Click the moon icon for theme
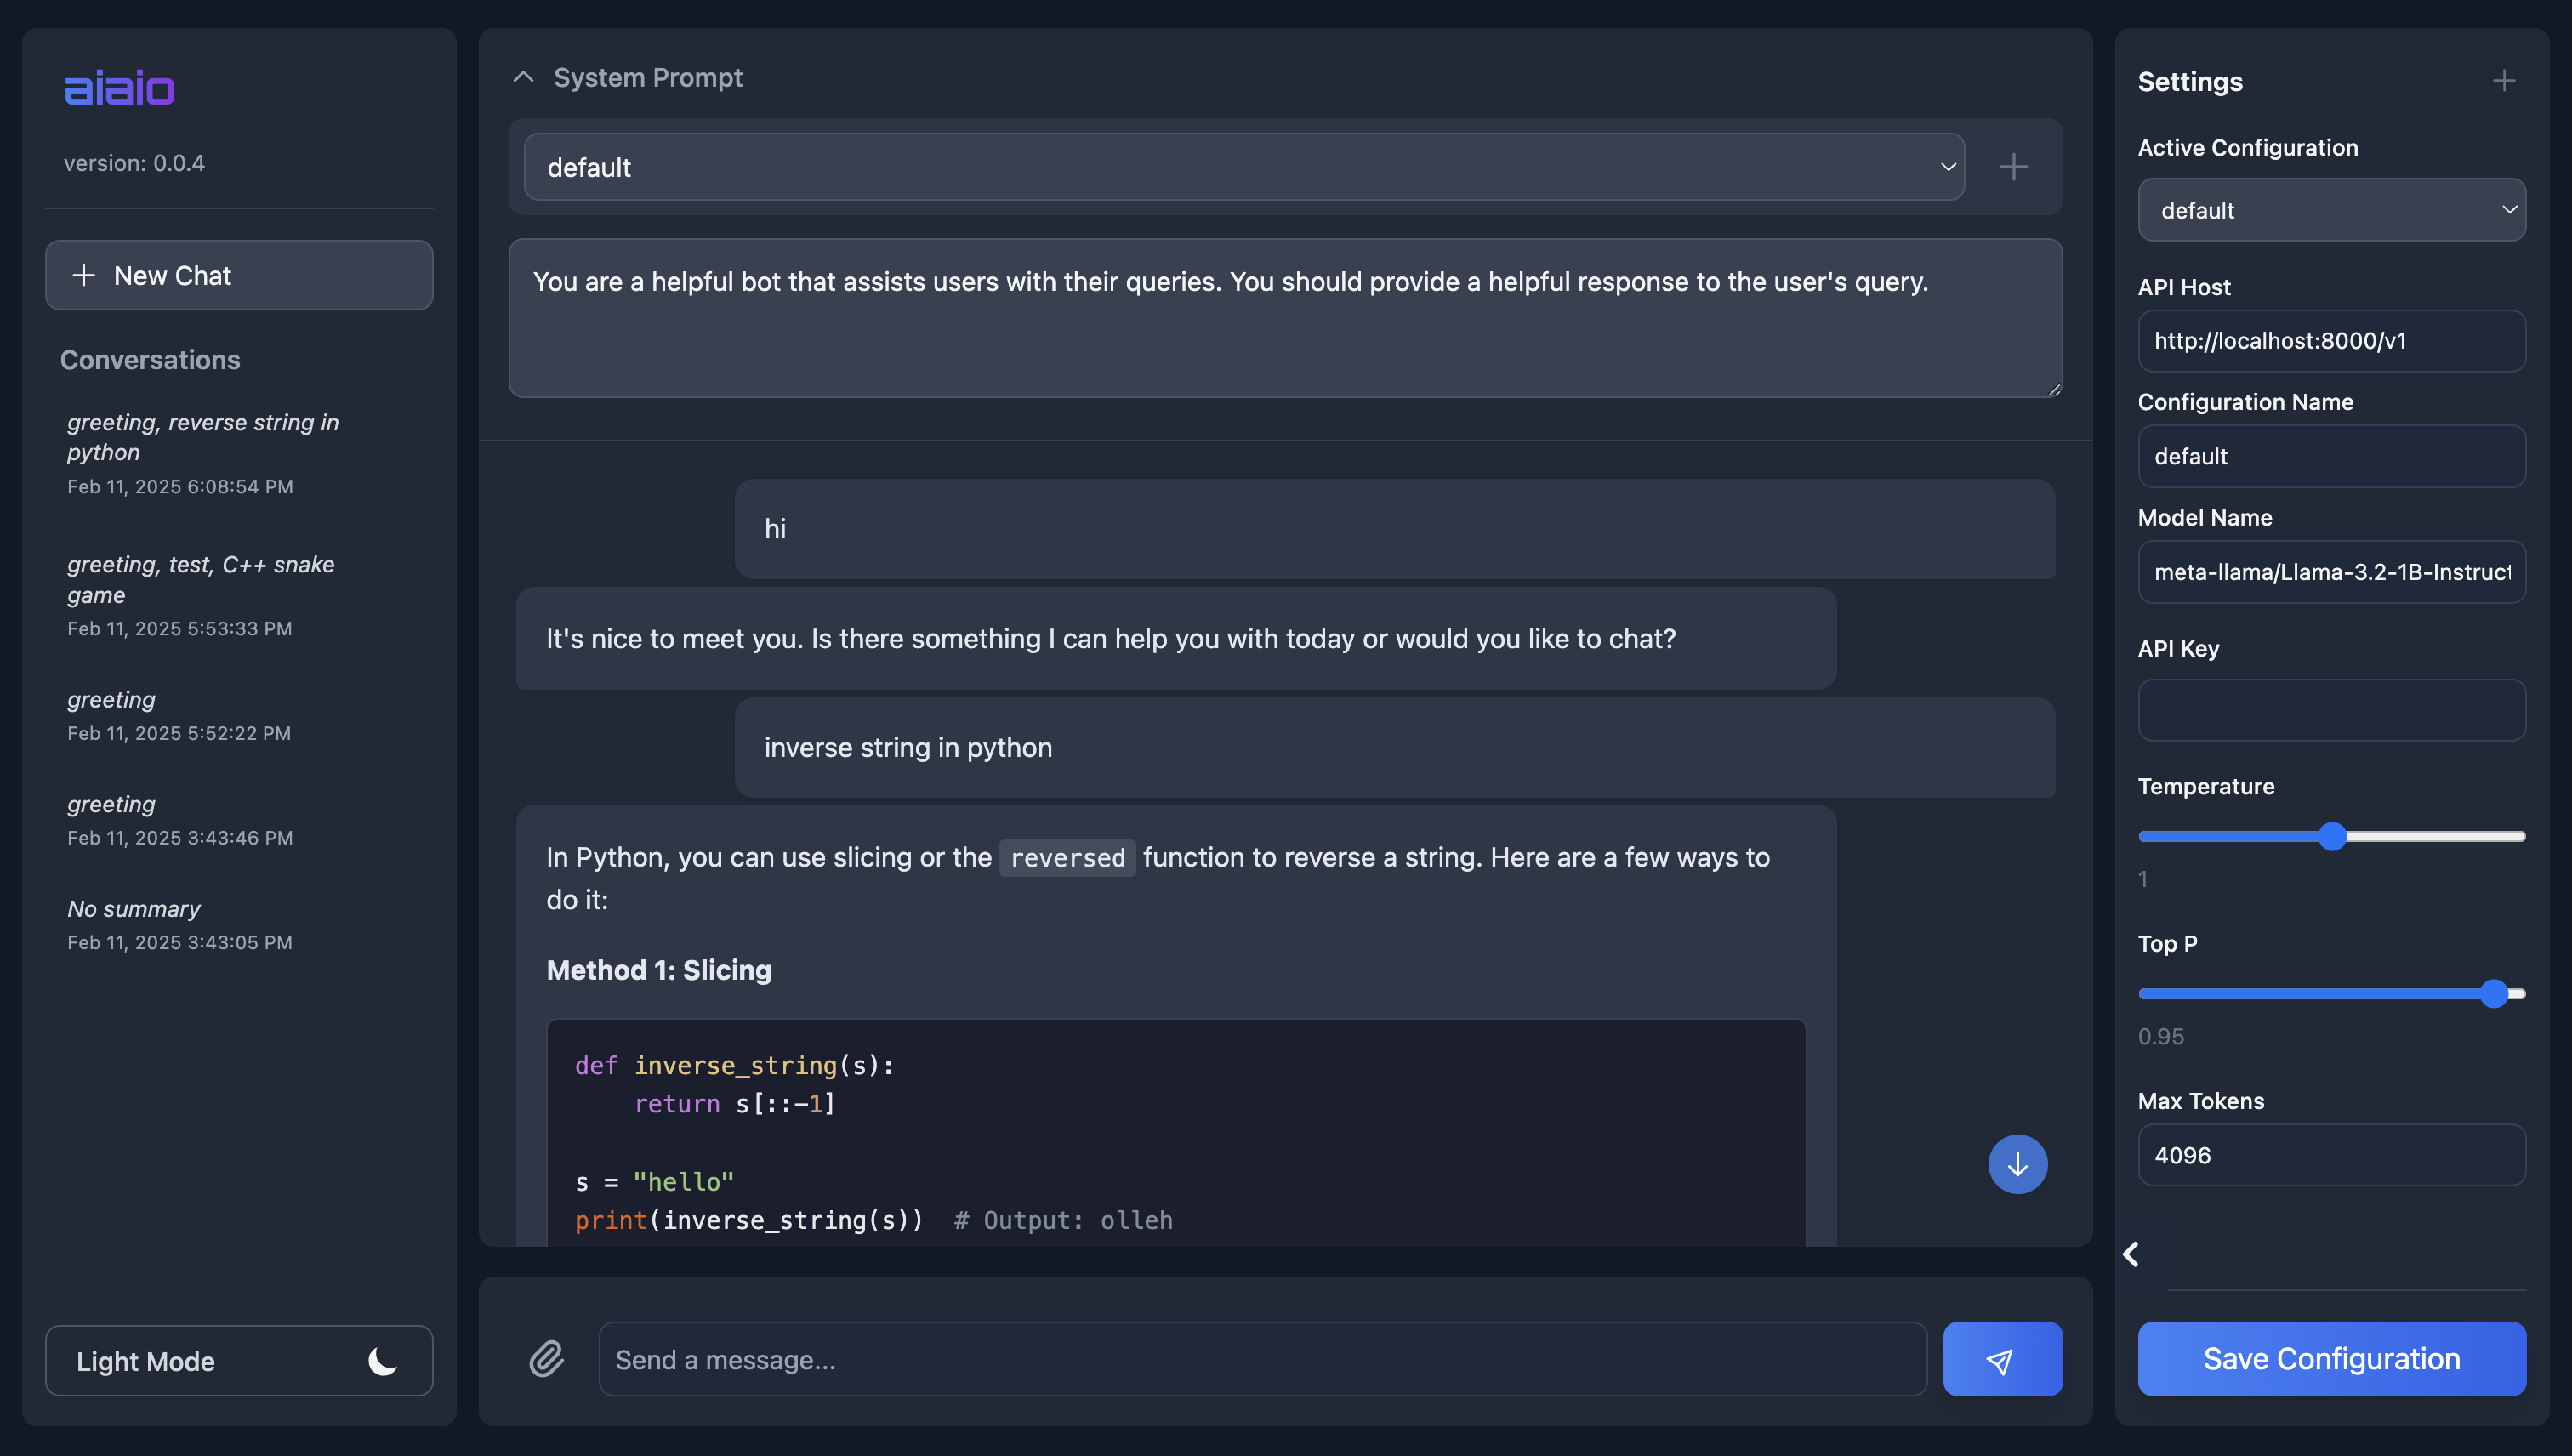The image size is (2572, 1456). click(382, 1361)
